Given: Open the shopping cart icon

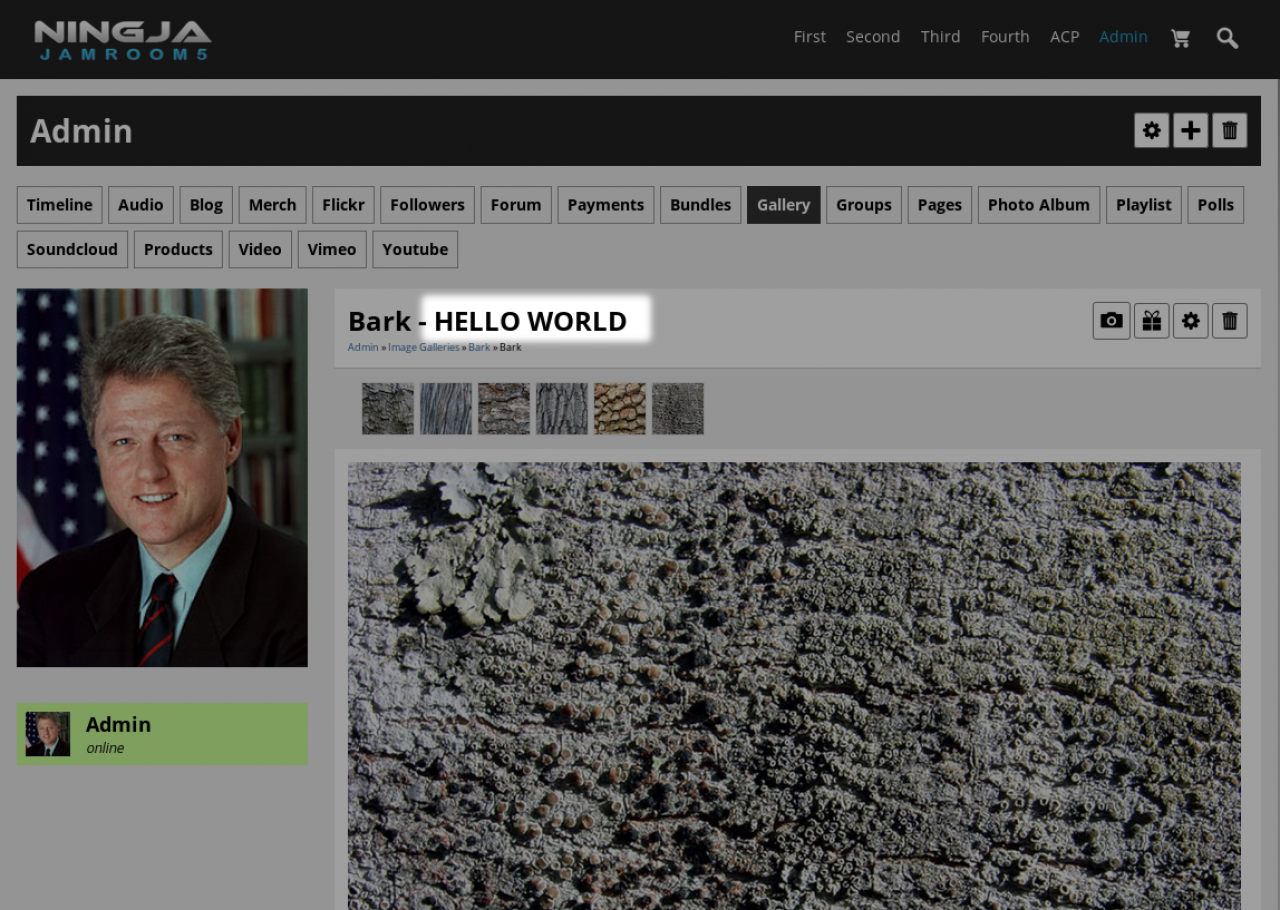Looking at the screenshot, I should point(1180,38).
